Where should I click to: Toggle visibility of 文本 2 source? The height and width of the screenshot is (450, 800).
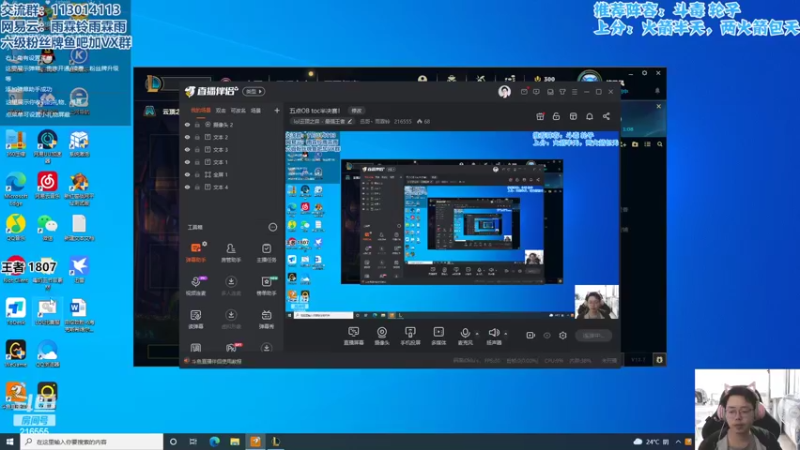click(187, 137)
